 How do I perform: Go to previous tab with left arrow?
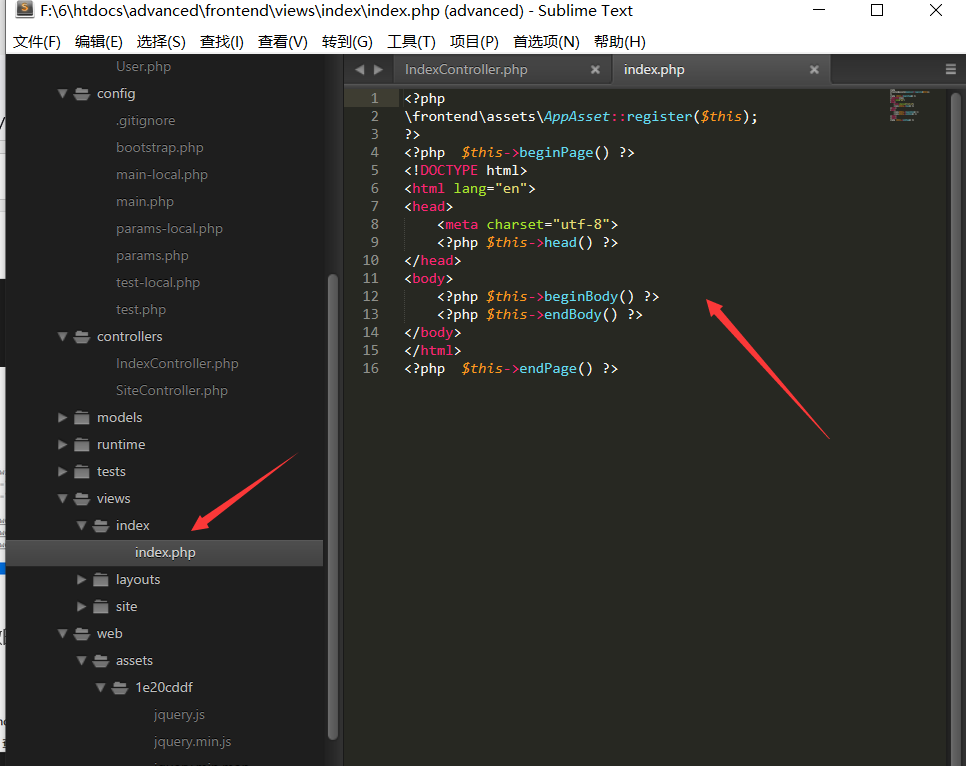click(x=360, y=70)
